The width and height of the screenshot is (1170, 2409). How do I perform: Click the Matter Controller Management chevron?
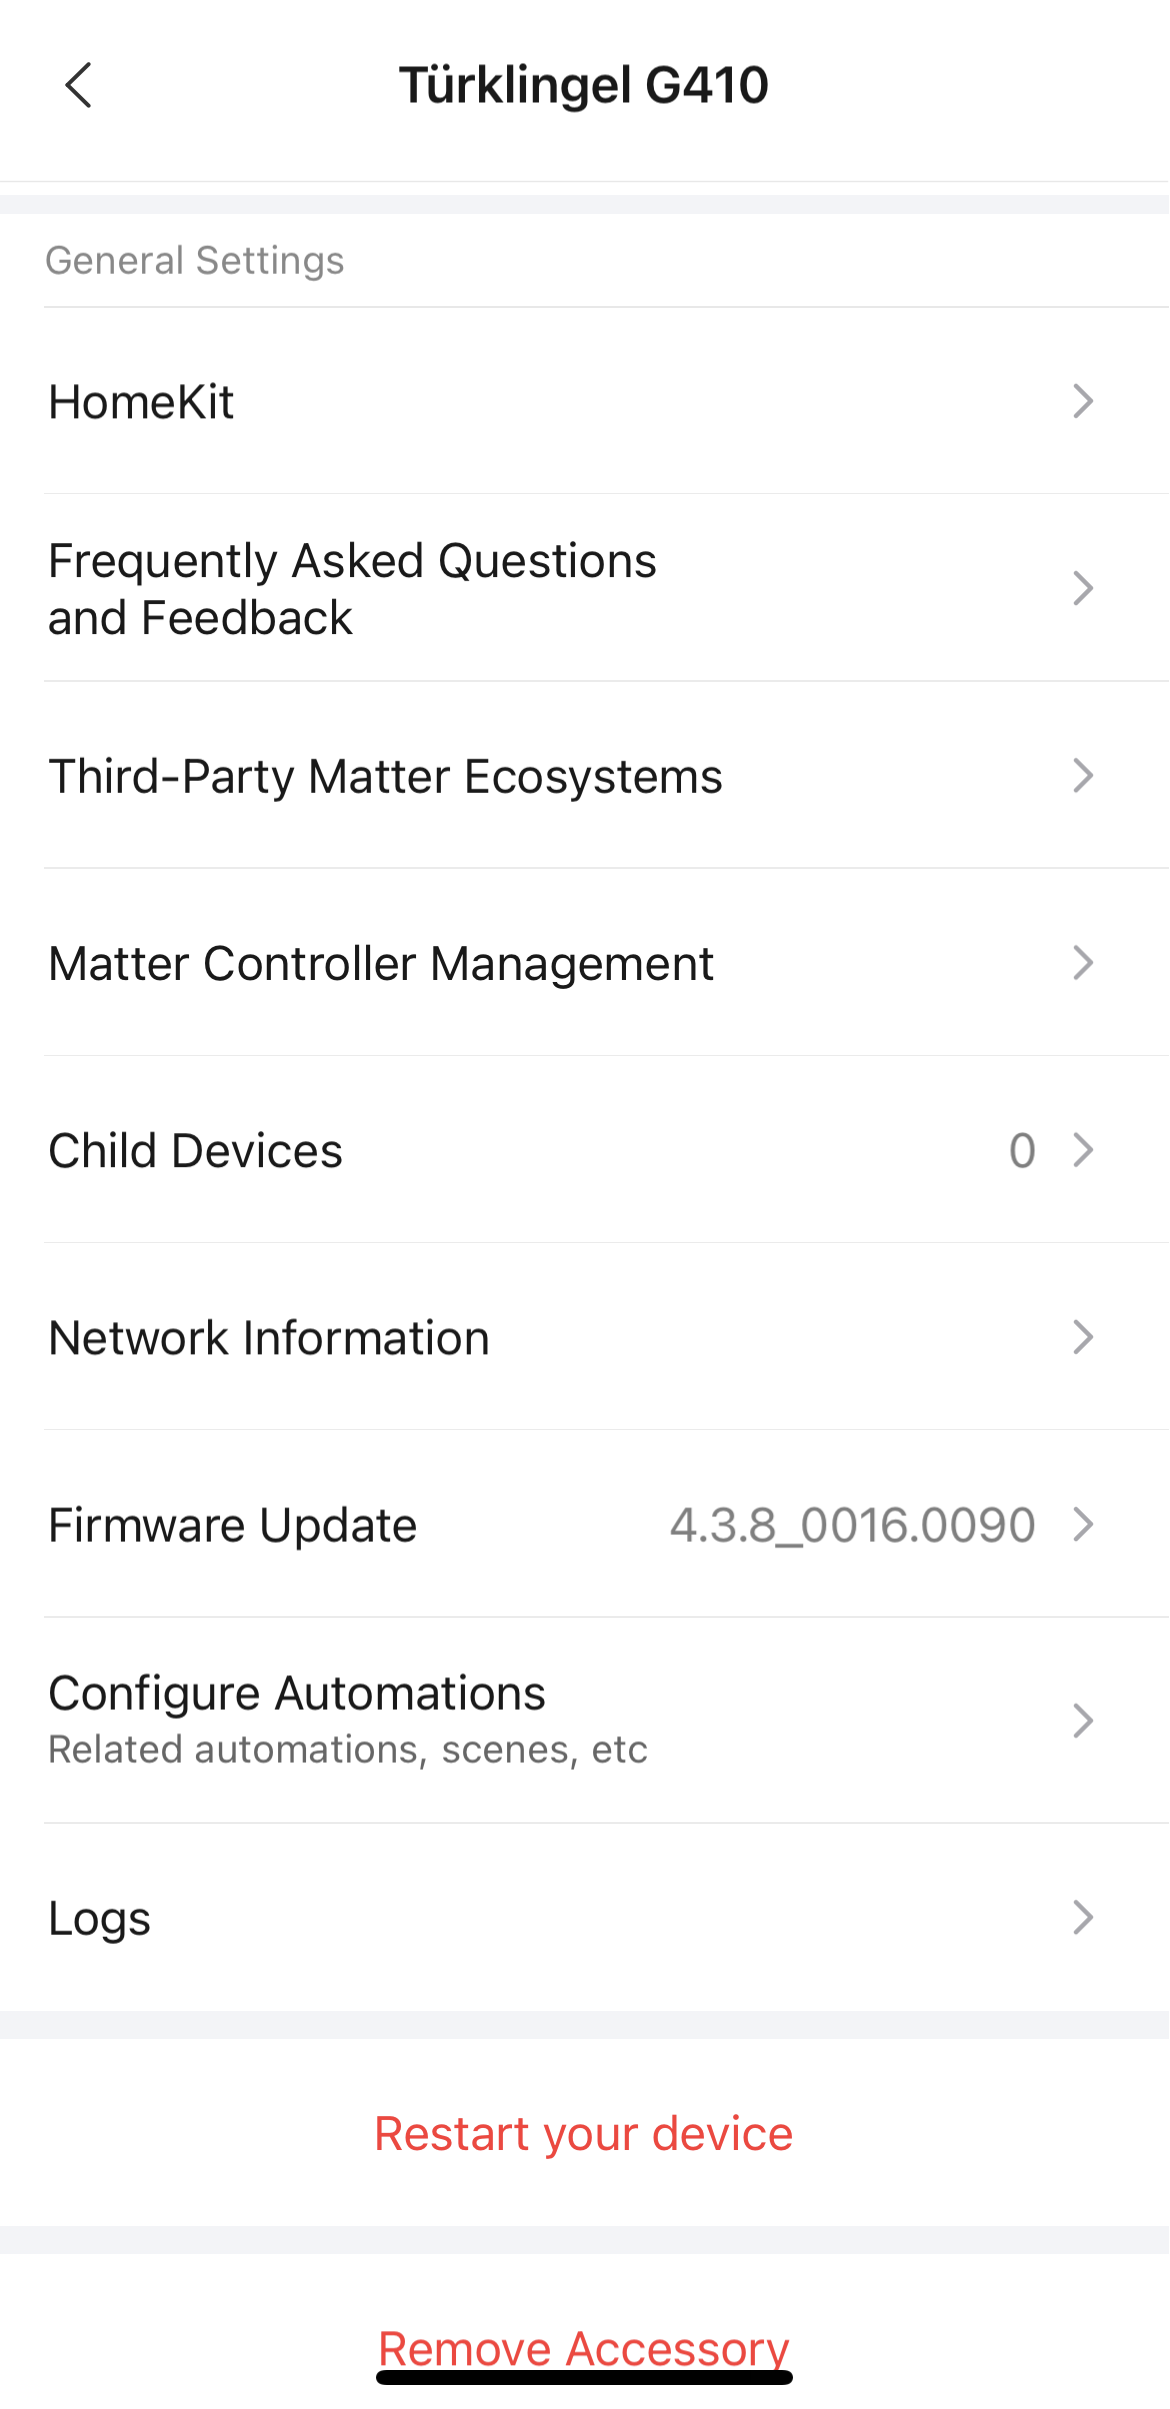tap(1082, 963)
